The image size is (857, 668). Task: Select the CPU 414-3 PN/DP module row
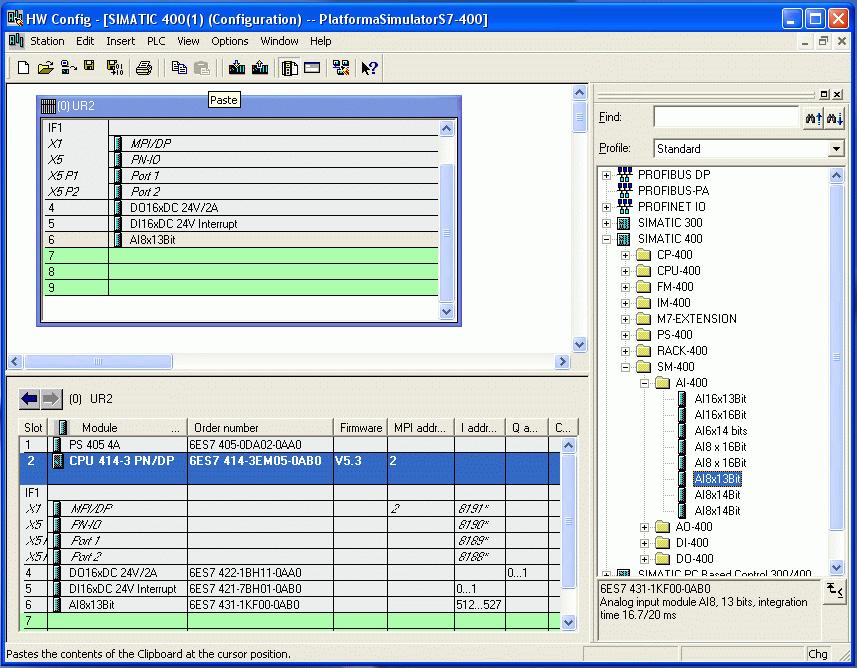pos(290,468)
